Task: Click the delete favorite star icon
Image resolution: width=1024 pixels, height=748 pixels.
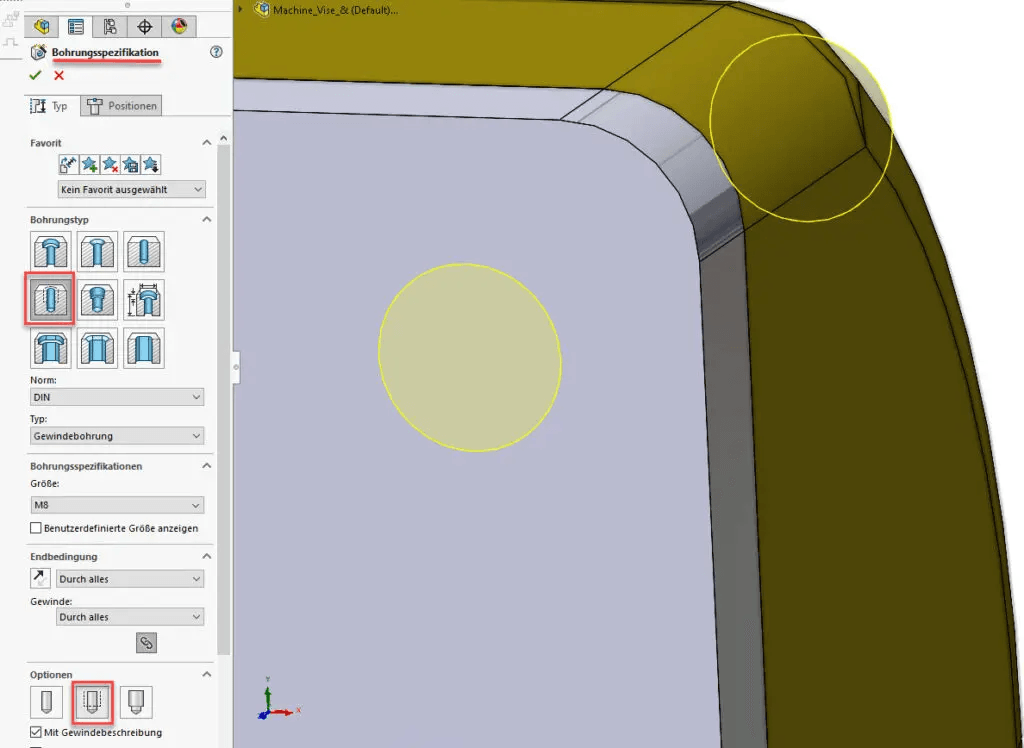Action: pyautogui.click(x=110, y=164)
